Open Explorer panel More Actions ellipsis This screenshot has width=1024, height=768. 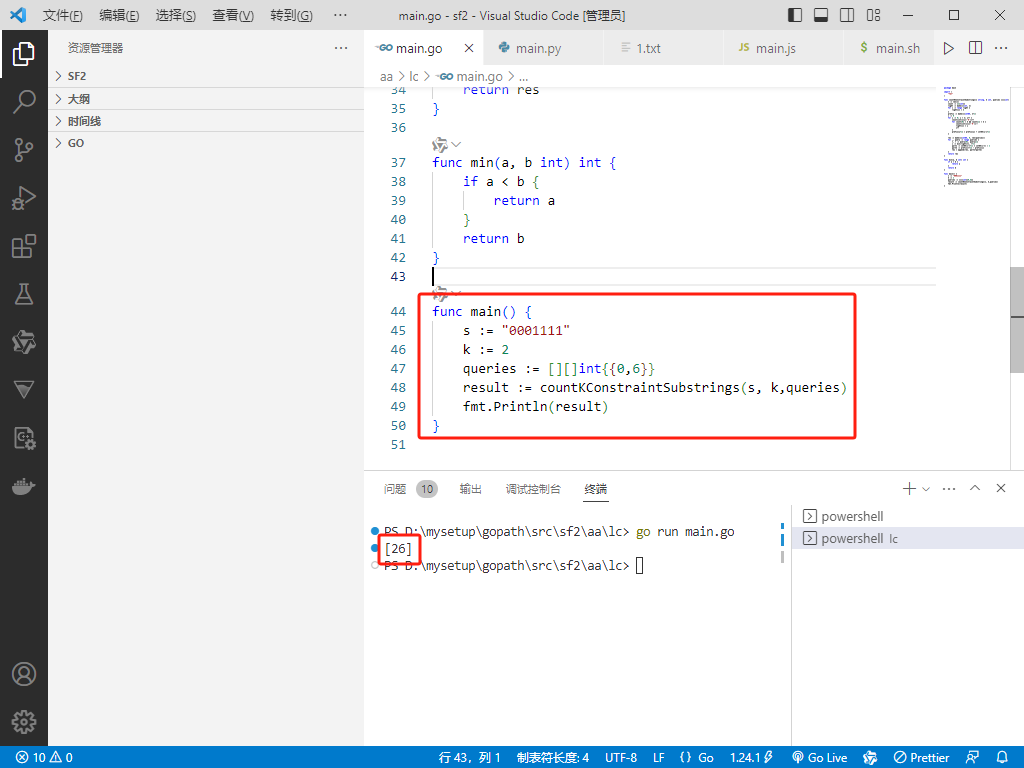340,48
